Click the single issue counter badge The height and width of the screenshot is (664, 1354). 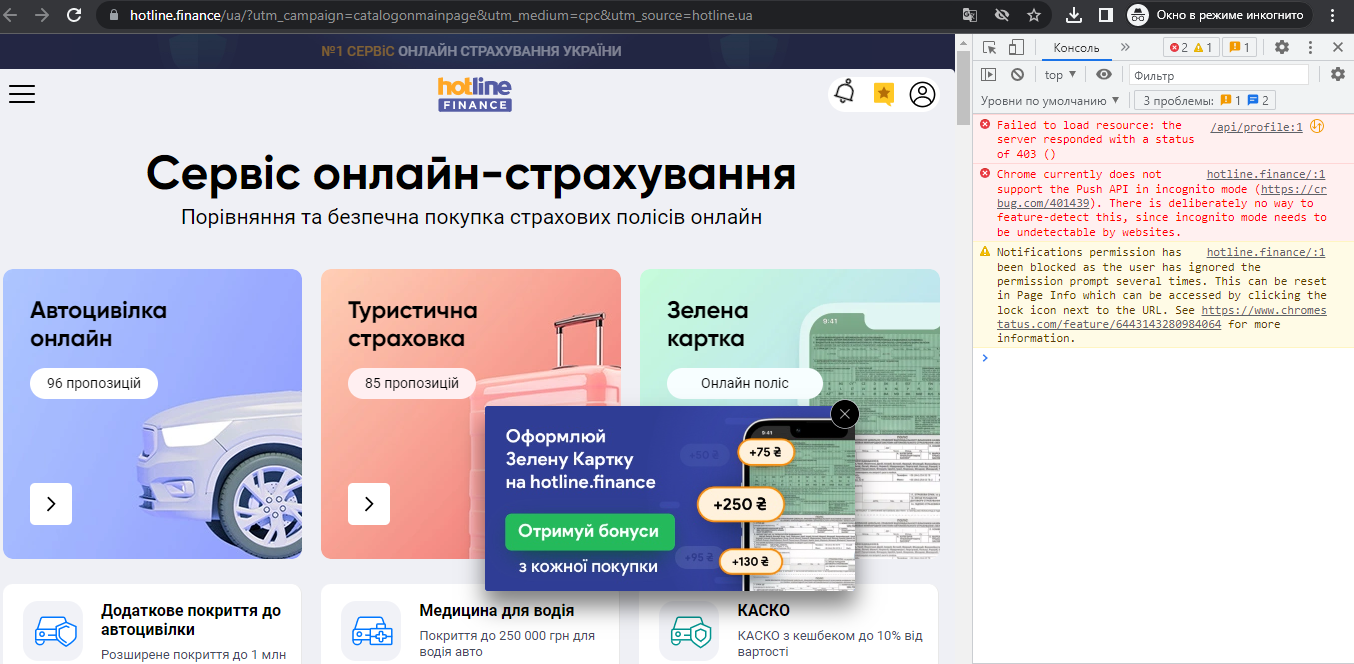1239,47
